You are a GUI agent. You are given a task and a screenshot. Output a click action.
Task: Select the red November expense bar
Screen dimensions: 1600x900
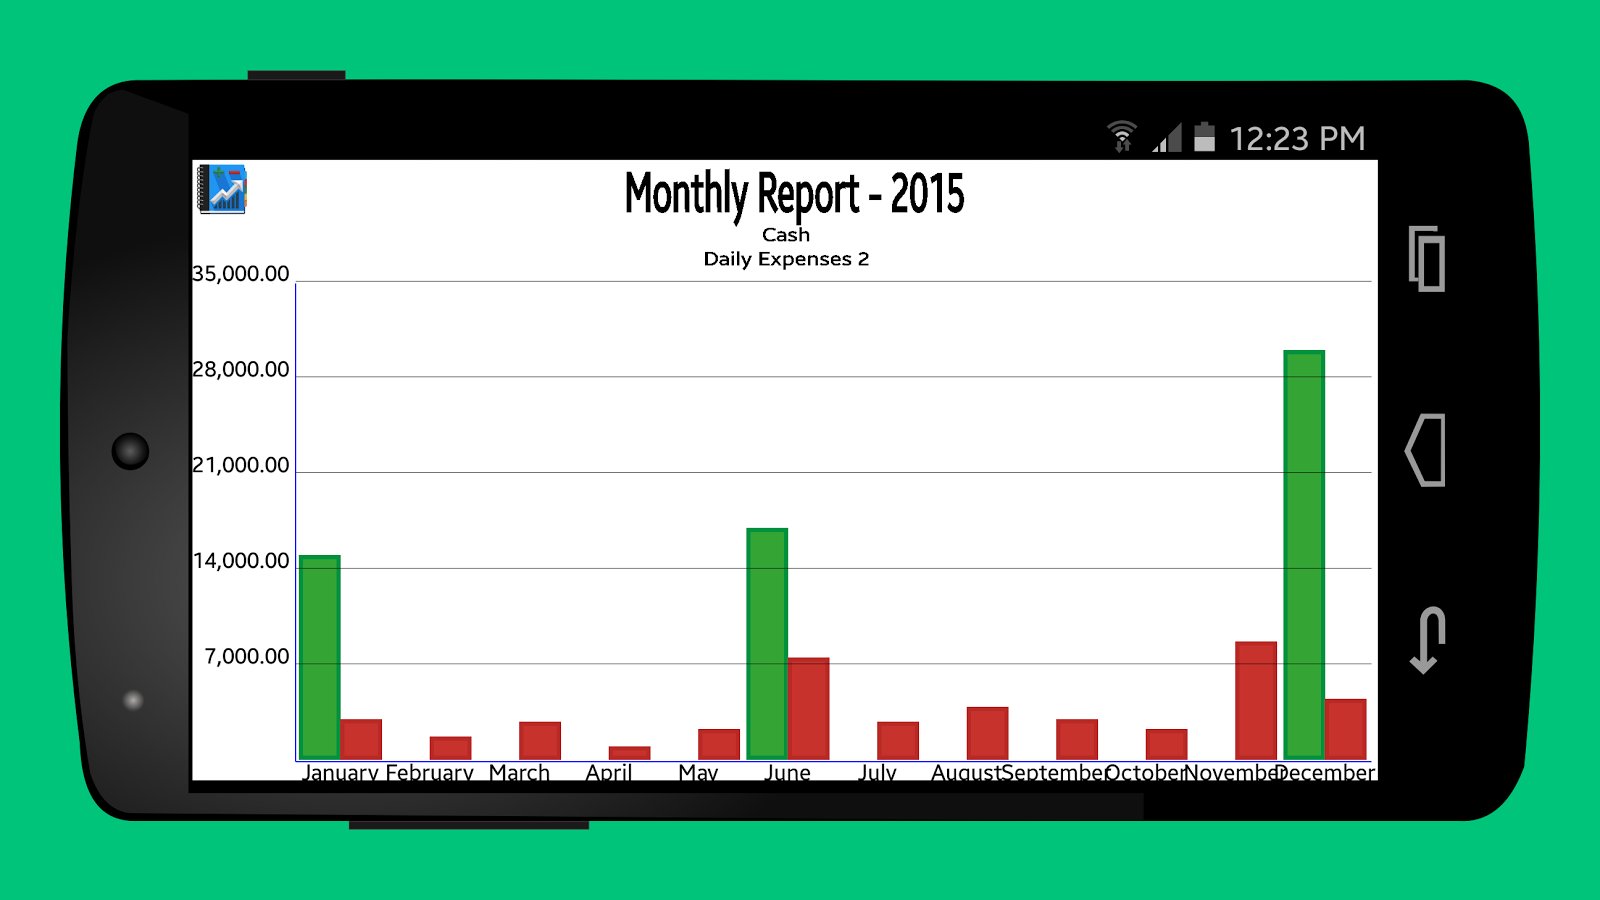(1256, 700)
